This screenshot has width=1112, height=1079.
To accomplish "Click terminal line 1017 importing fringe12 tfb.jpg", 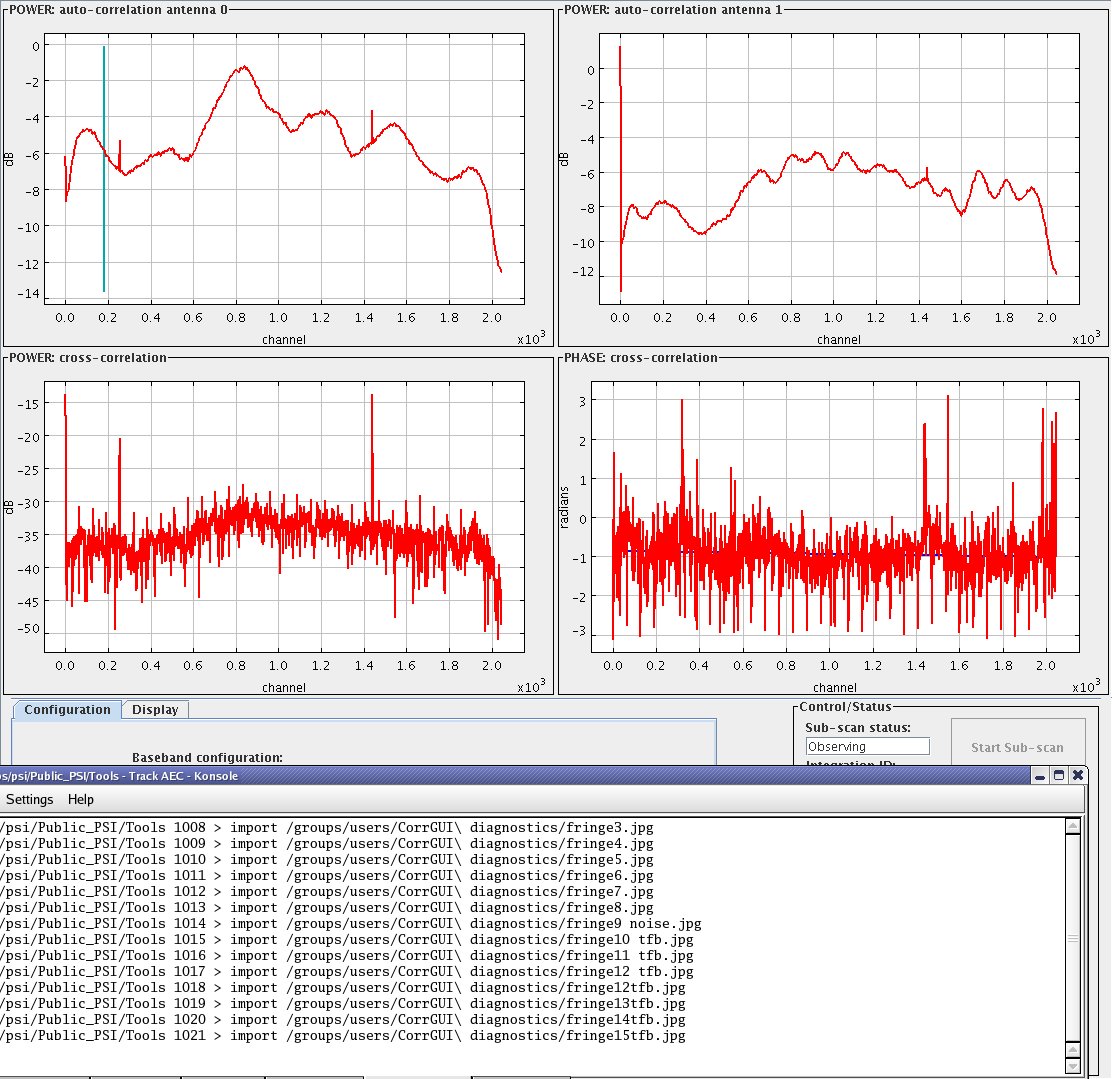I will click(x=347, y=972).
